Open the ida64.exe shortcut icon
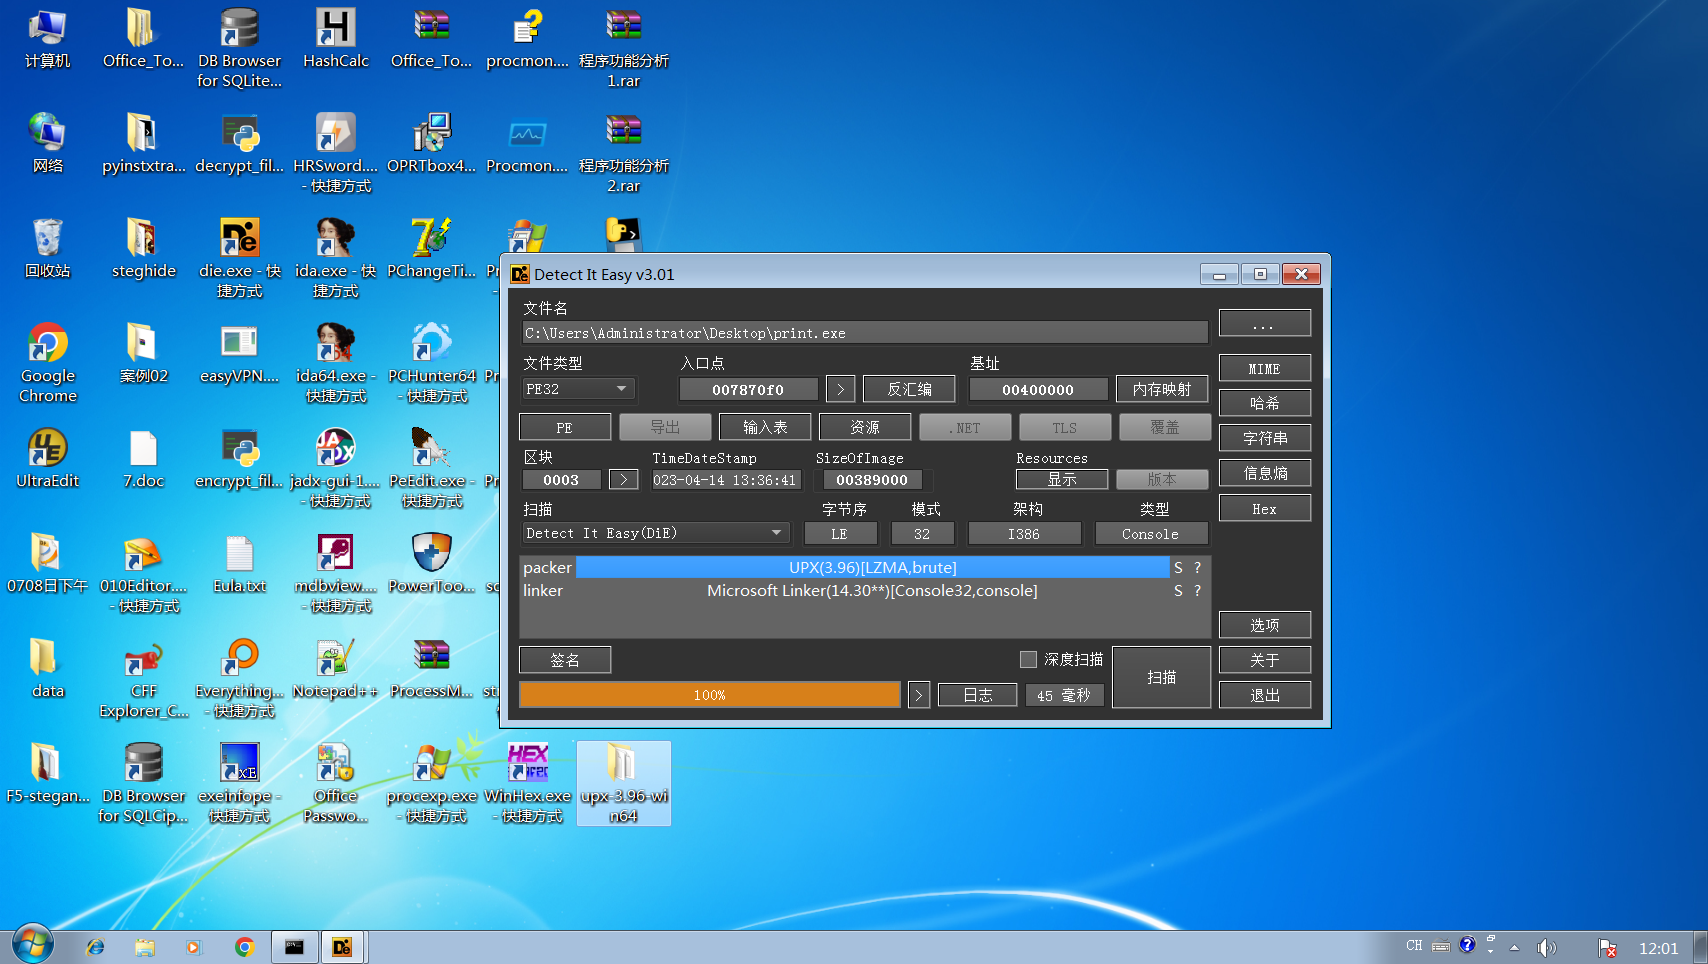Viewport: 1708px width, 964px height. point(335,363)
